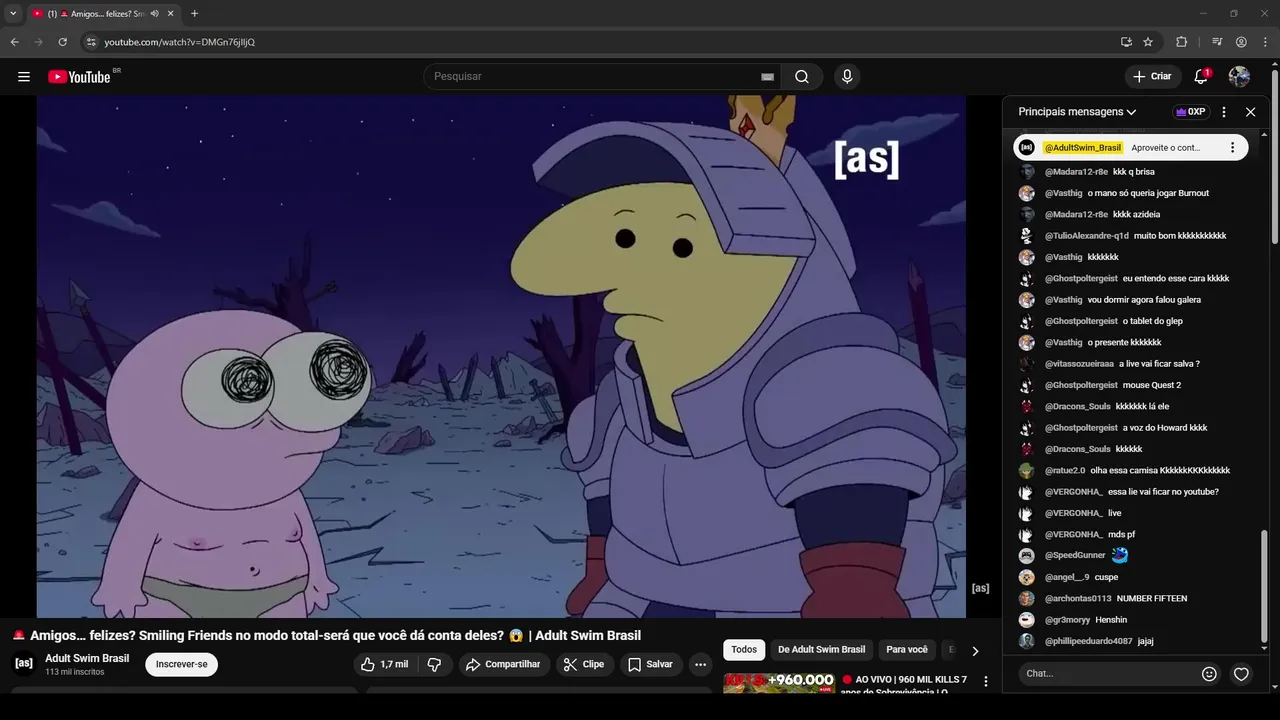1280x720 pixels.
Task: Click the video title text
Action: (327, 636)
